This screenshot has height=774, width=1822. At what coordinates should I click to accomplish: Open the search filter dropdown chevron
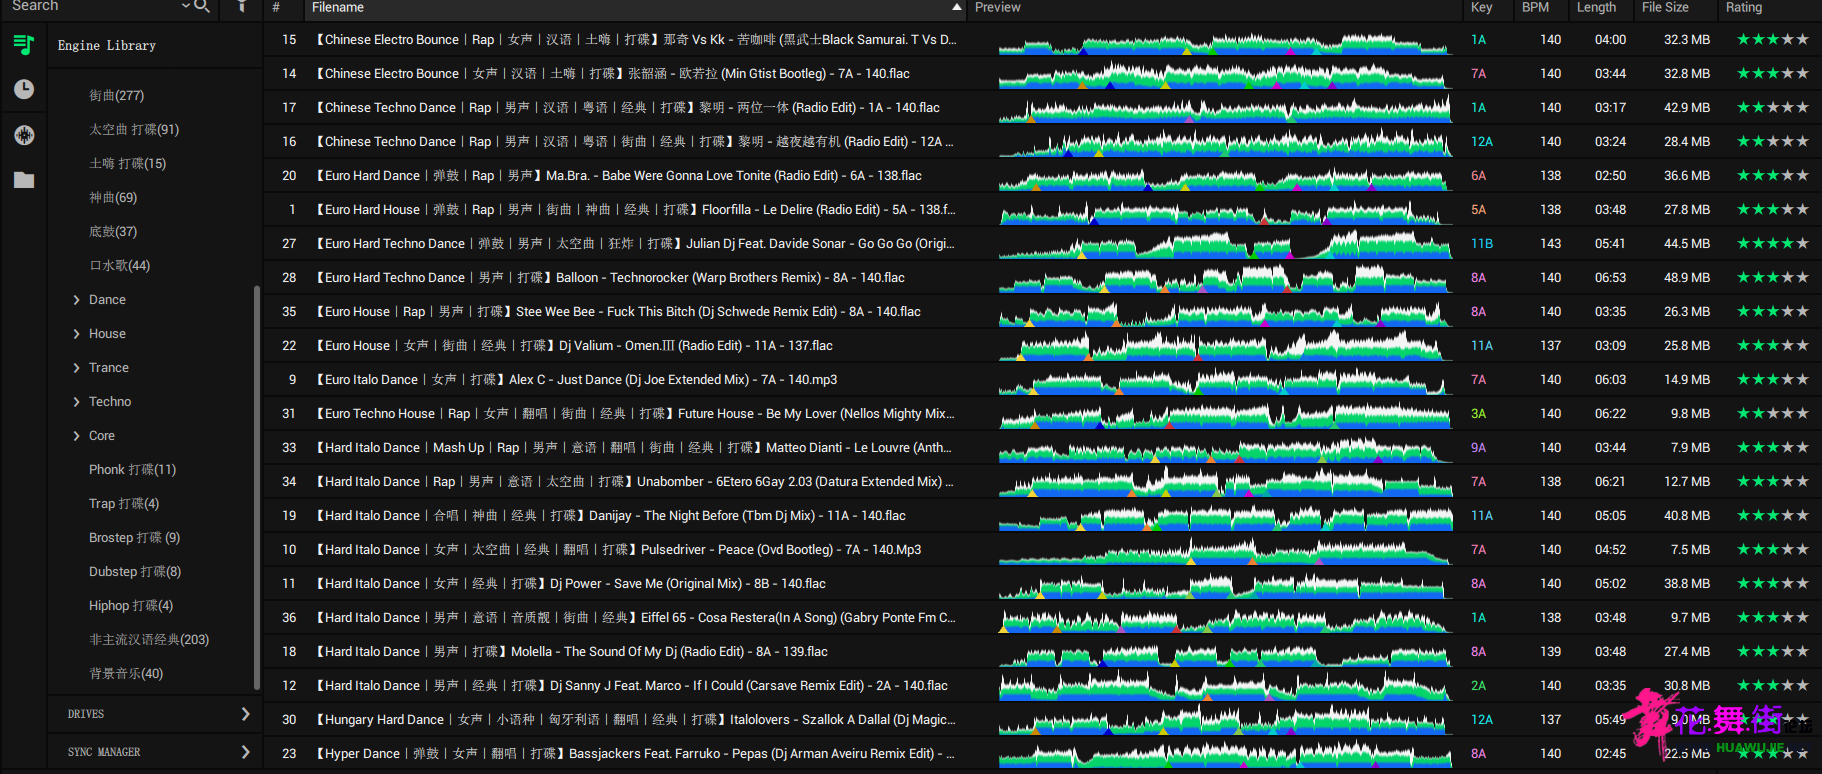point(185,6)
